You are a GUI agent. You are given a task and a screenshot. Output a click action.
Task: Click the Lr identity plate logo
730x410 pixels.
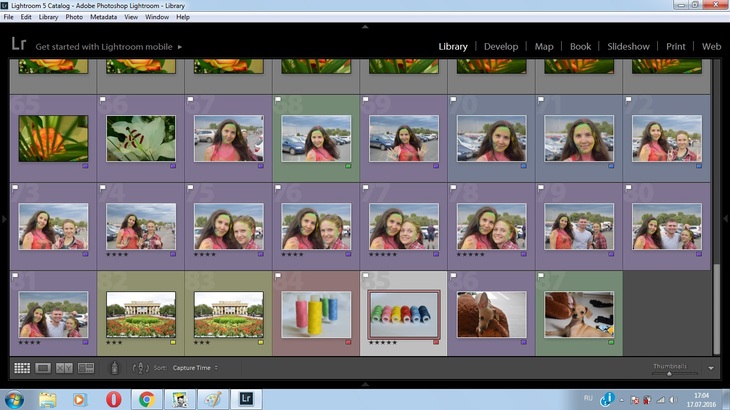click(x=19, y=44)
